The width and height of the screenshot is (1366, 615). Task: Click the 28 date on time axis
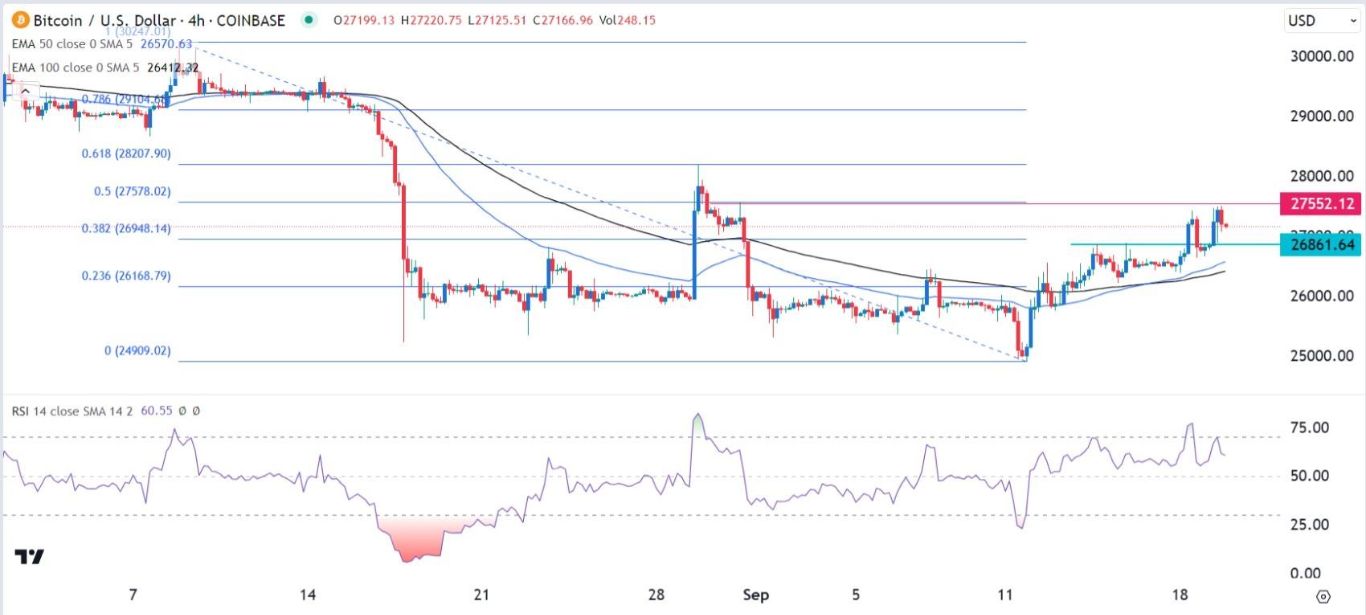pyautogui.click(x=656, y=594)
